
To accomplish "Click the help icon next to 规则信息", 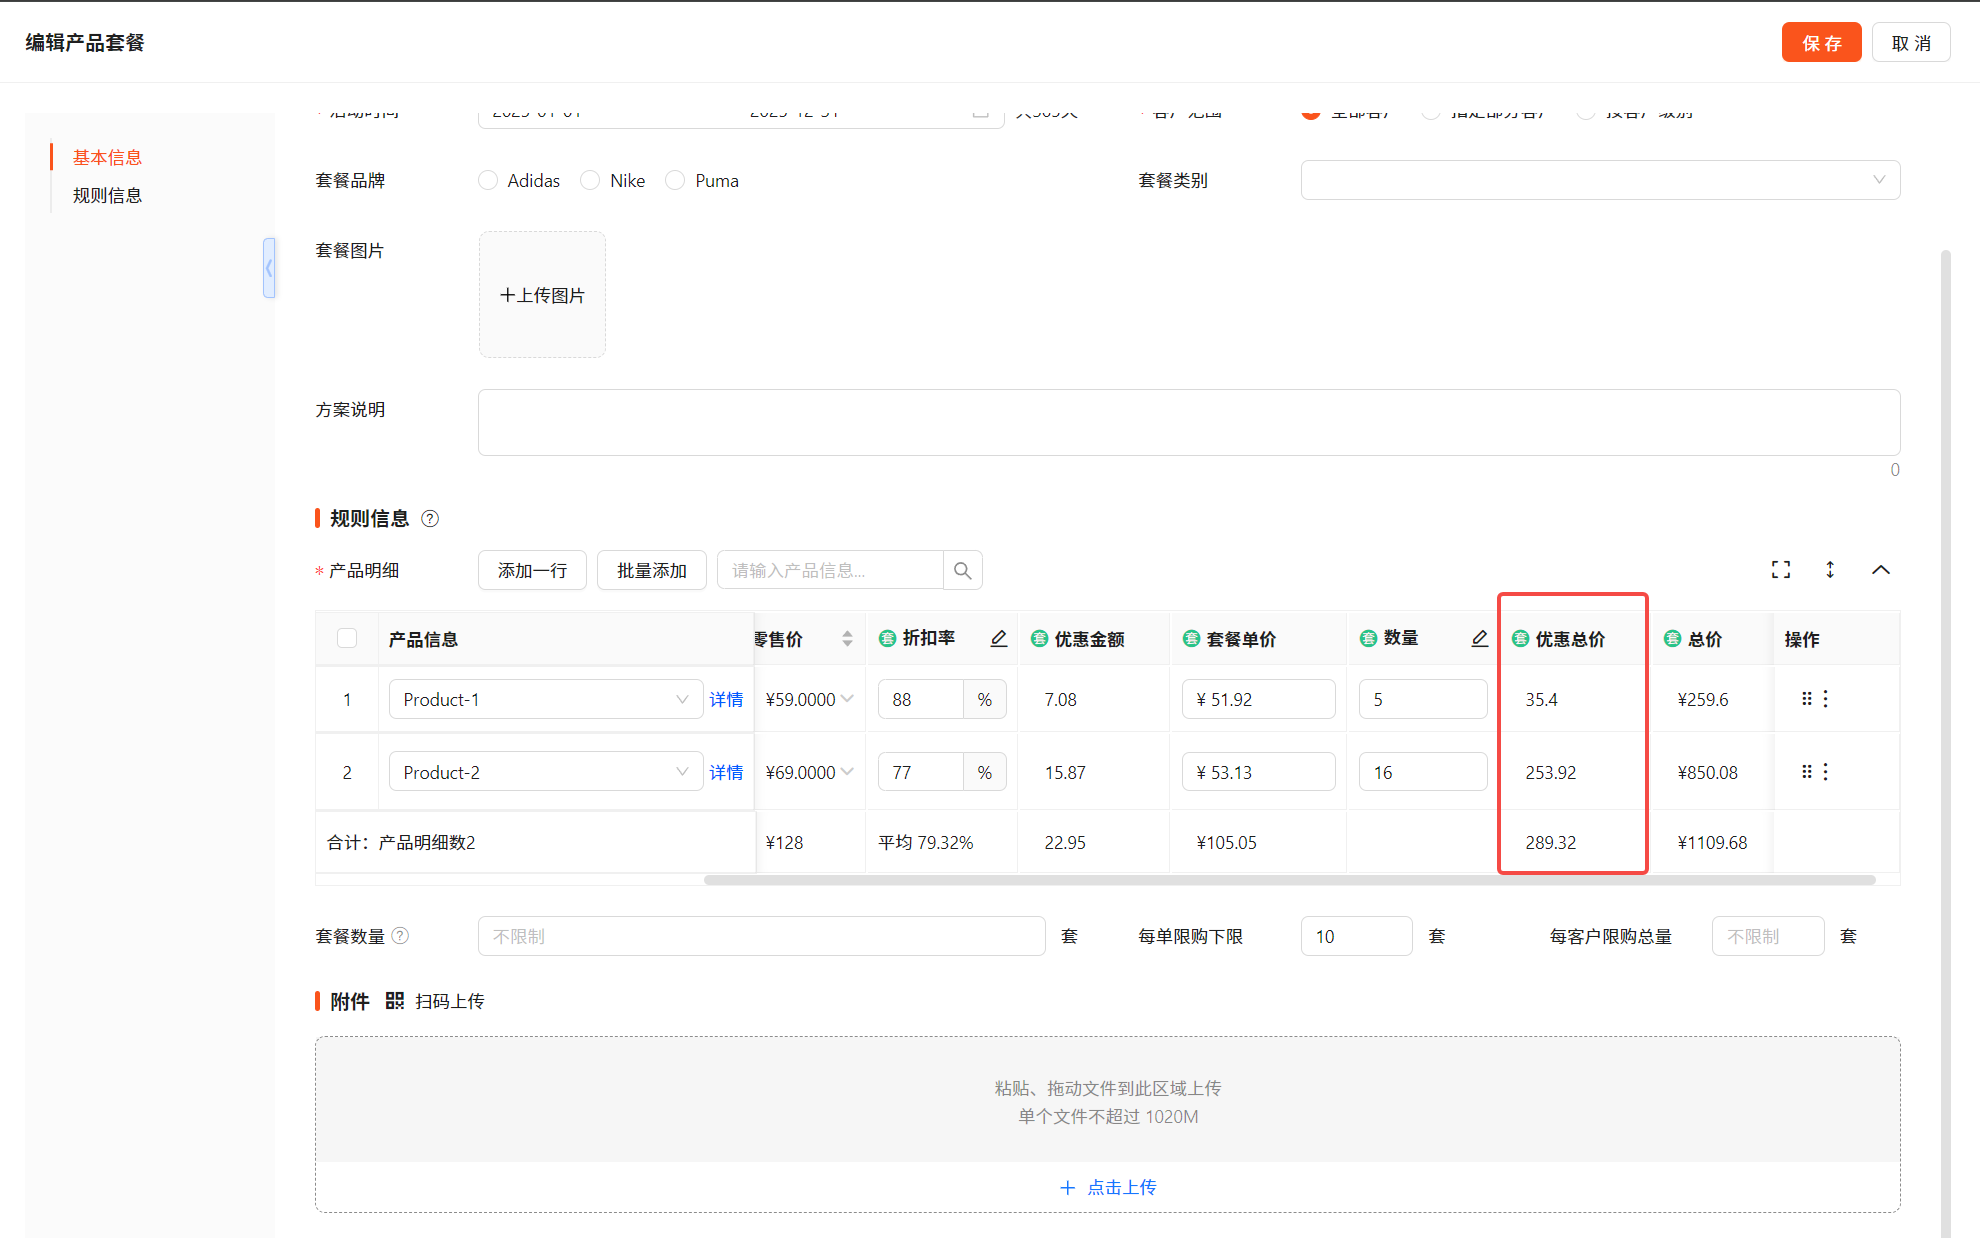I will click(430, 518).
